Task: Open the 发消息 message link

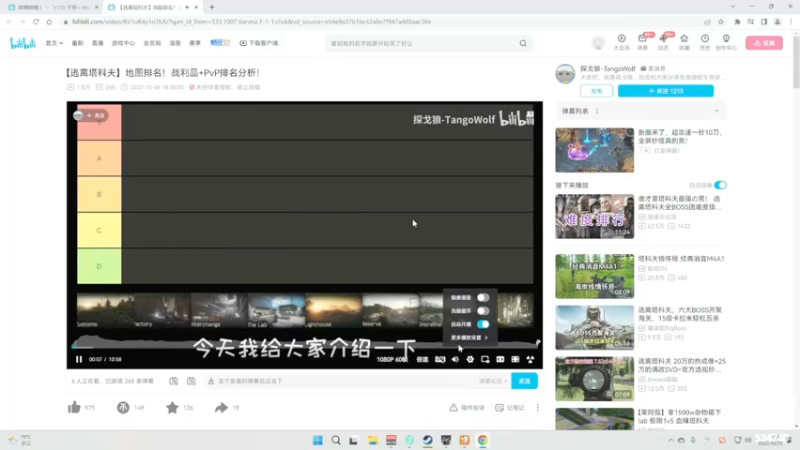Action: pos(653,68)
